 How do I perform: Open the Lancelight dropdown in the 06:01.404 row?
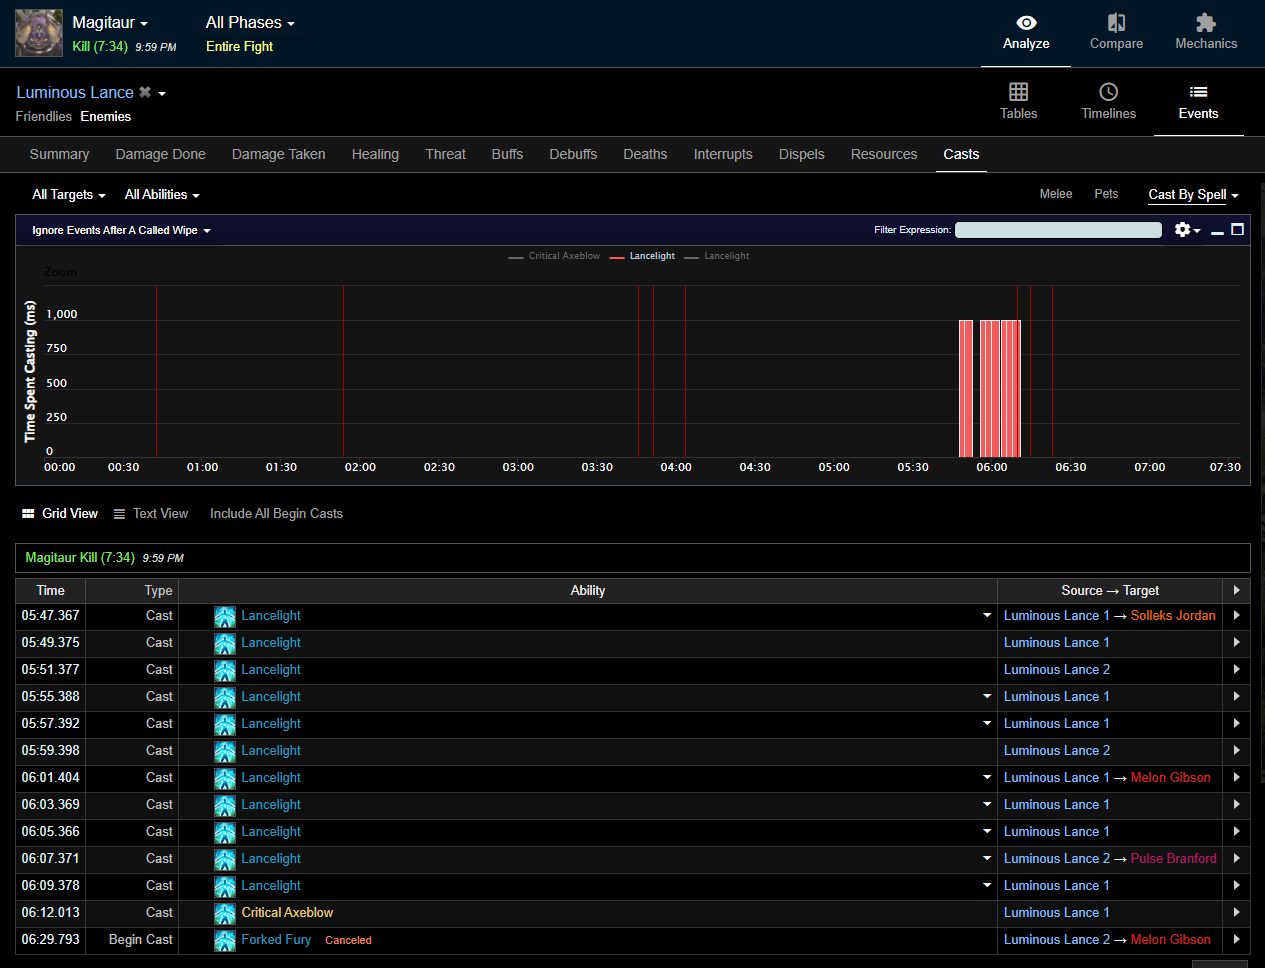pyautogui.click(x=987, y=778)
